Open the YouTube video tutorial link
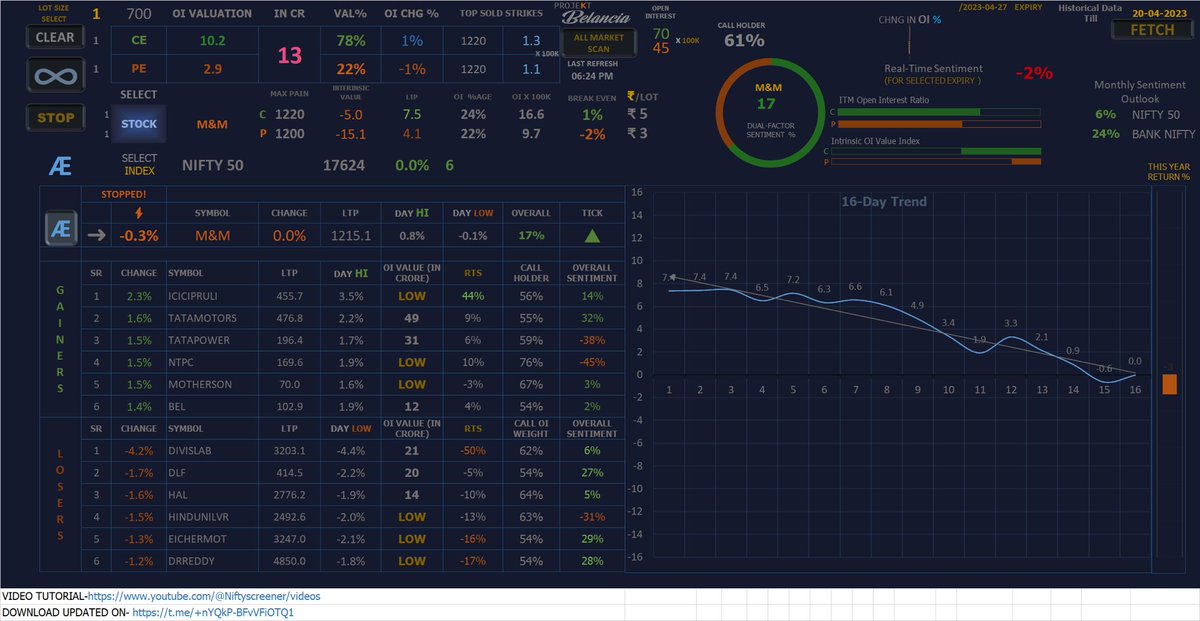The height and width of the screenshot is (621, 1200). coord(204,596)
